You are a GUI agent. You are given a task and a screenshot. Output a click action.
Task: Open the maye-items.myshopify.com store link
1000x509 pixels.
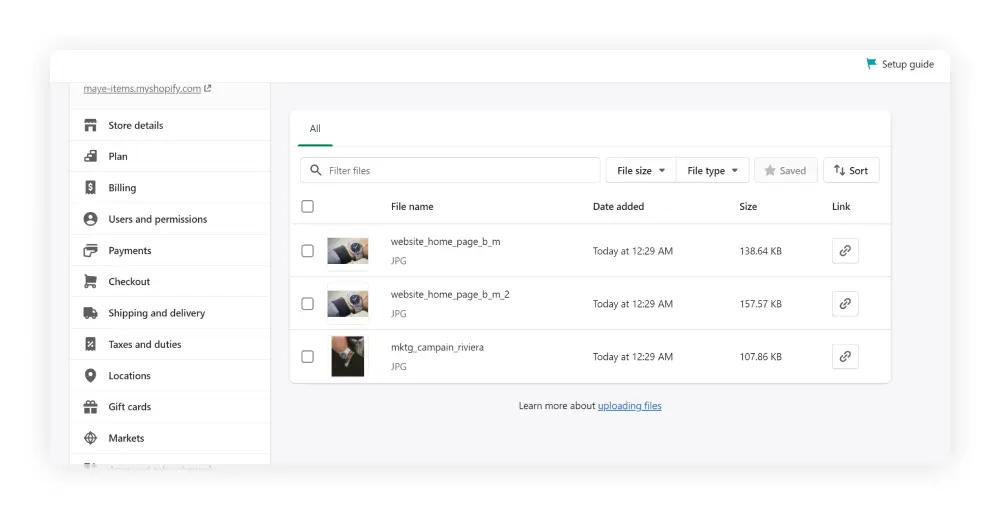point(142,89)
